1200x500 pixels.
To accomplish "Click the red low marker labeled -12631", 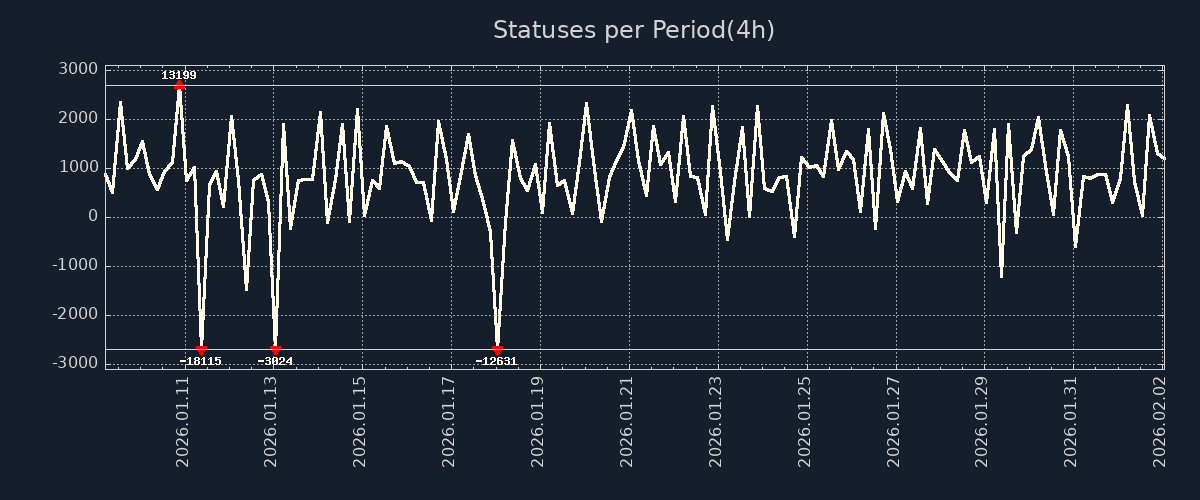I will 497,350.
